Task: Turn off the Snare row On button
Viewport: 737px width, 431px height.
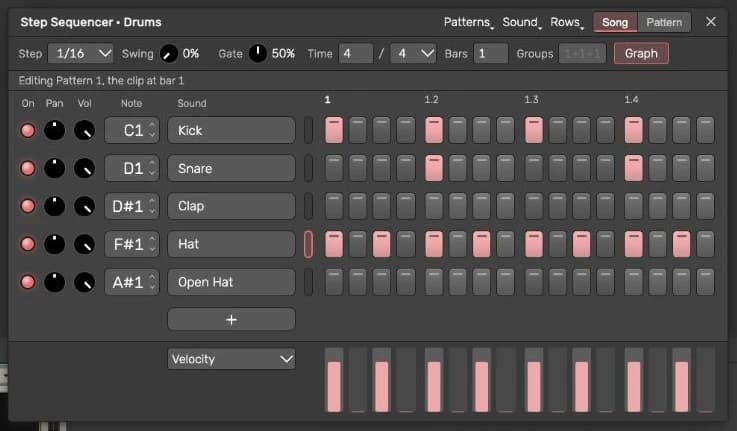Action: tap(28, 168)
